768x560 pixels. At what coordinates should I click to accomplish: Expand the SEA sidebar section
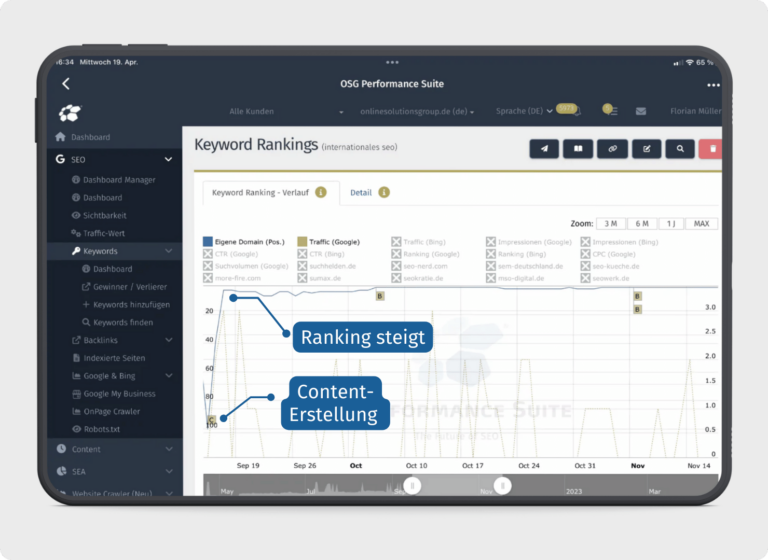click(x=168, y=471)
